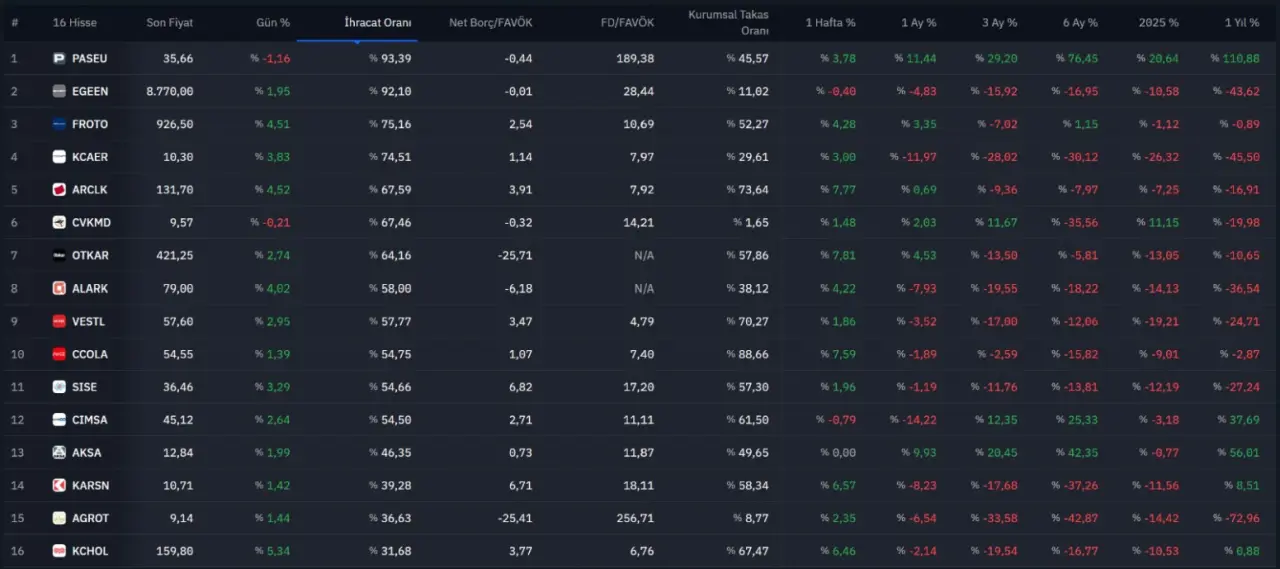Click the PASEU company logo icon
This screenshot has height=569, width=1280.
[59, 59]
